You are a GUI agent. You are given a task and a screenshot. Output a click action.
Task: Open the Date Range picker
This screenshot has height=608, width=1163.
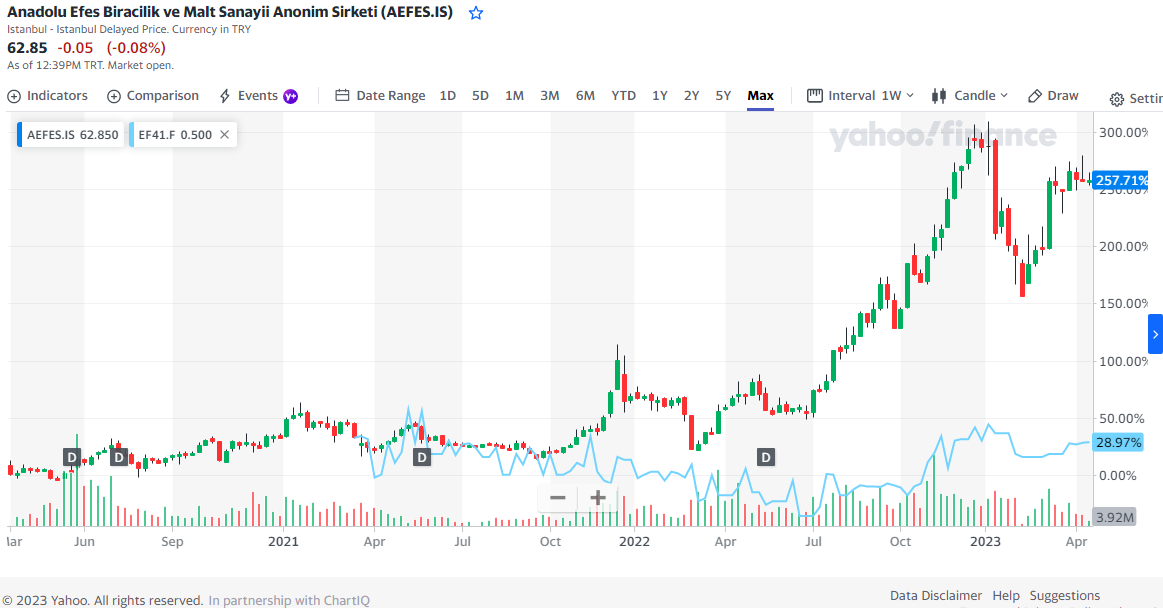380,96
